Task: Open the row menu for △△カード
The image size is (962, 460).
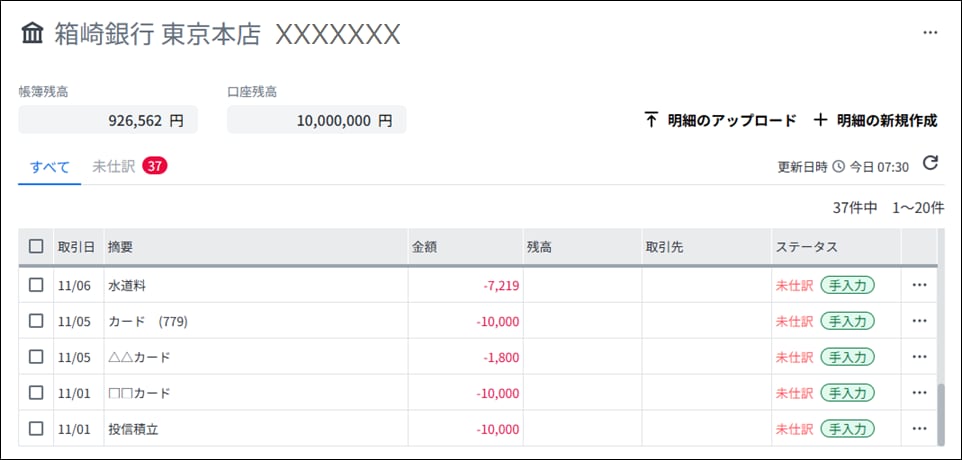Action: (919, 356)
